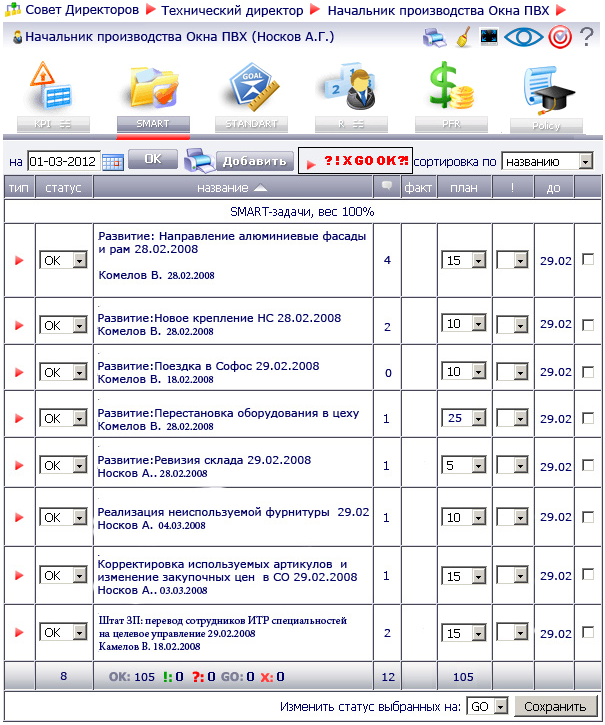Click red arrow in Поездка в Софос row
The height and width of the screenshot is (725, 605).
coord(19,372)
